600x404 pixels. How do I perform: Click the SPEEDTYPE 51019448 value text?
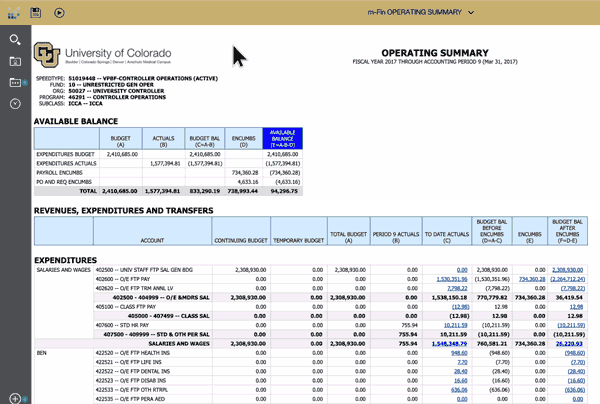click(x=143, y=78)
